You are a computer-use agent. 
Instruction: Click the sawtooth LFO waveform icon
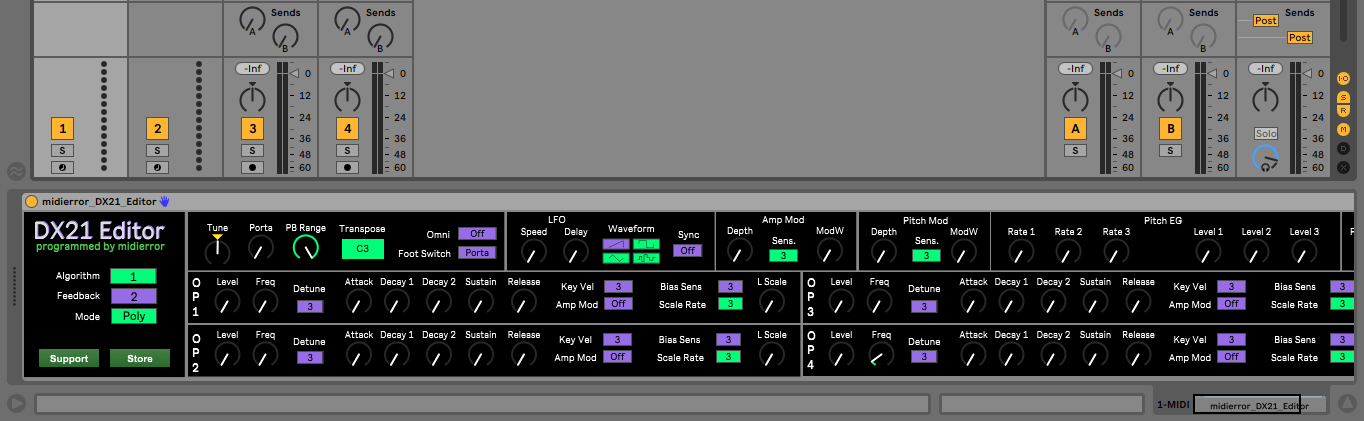tap(616, 244)
